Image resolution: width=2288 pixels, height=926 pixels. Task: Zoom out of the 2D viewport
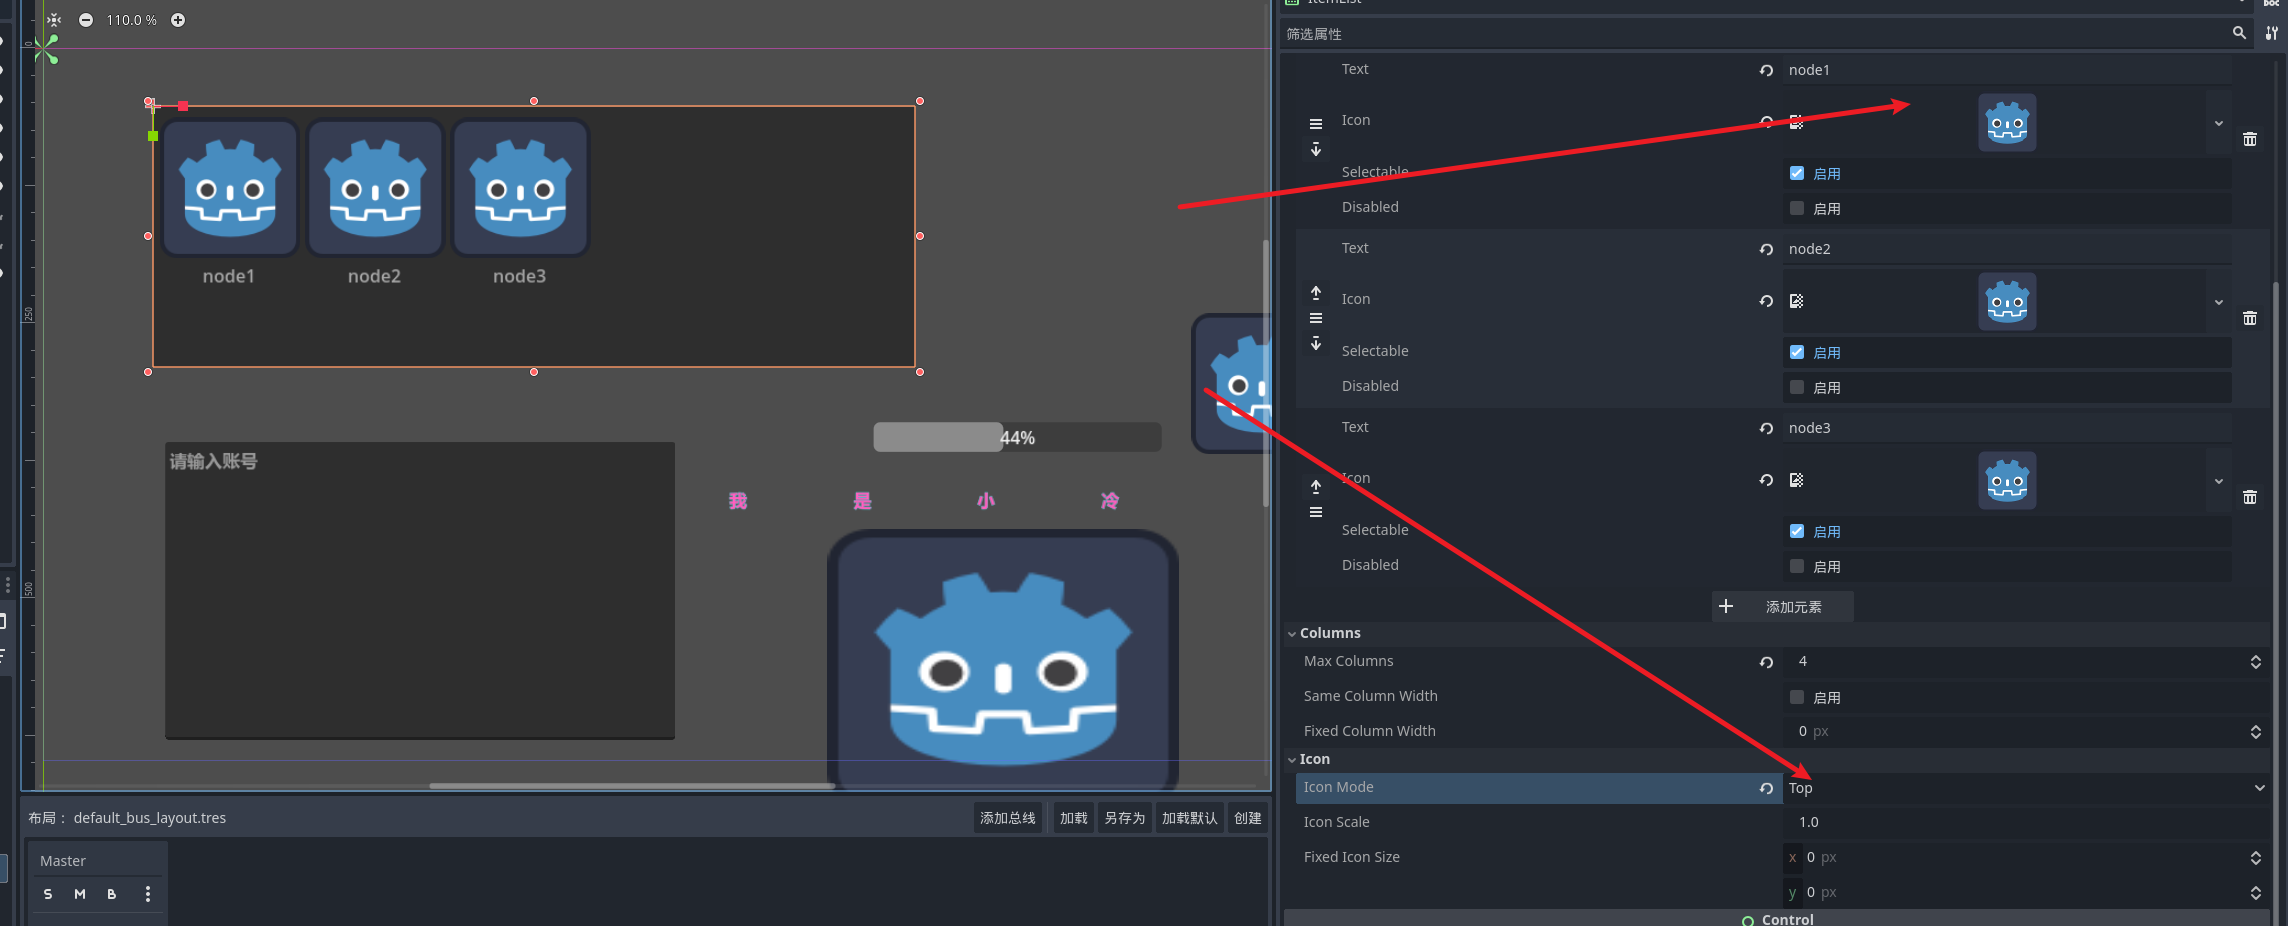point(86,20)
